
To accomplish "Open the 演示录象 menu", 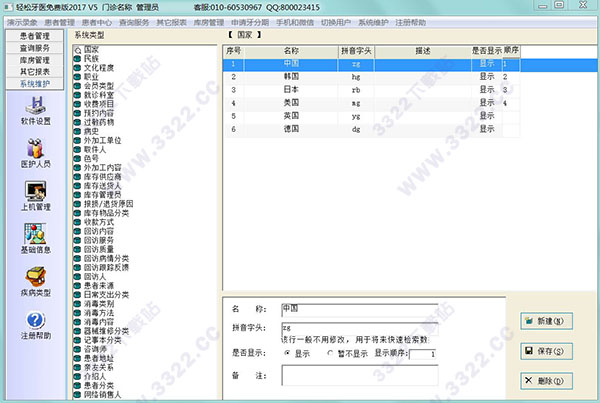I will (x=22, y=23).
